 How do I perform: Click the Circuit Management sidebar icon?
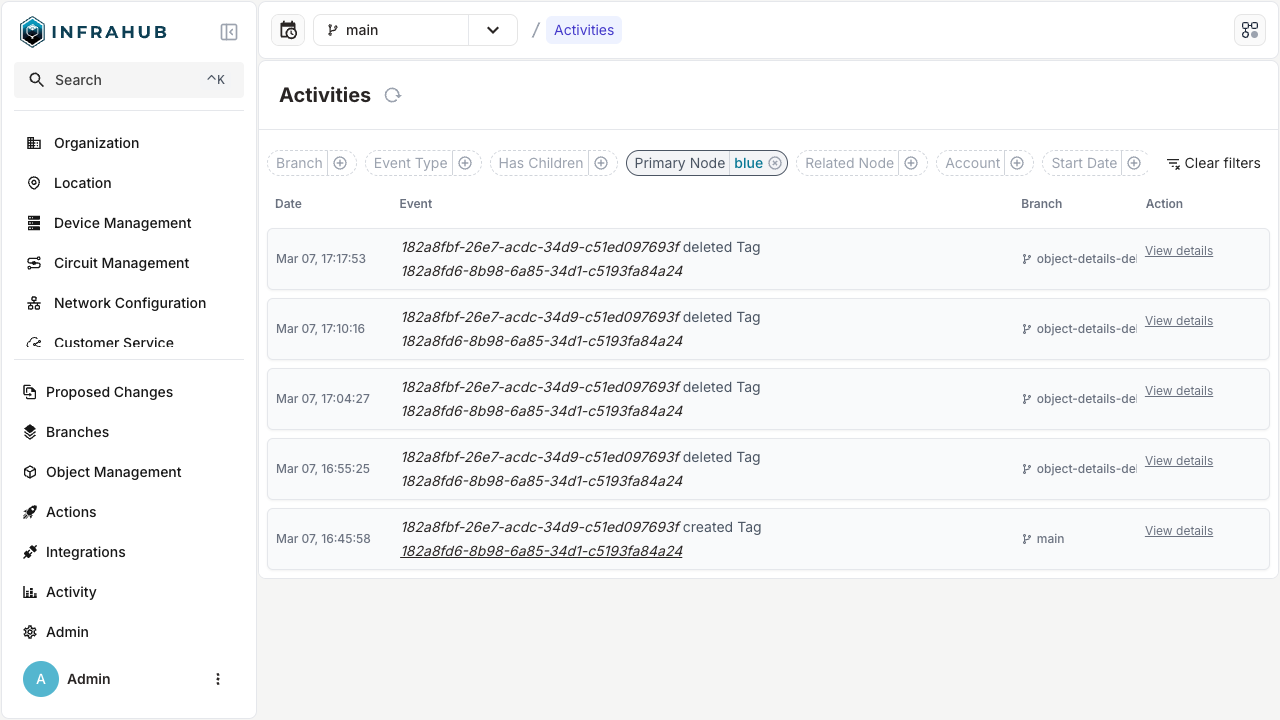coord(33,263)
